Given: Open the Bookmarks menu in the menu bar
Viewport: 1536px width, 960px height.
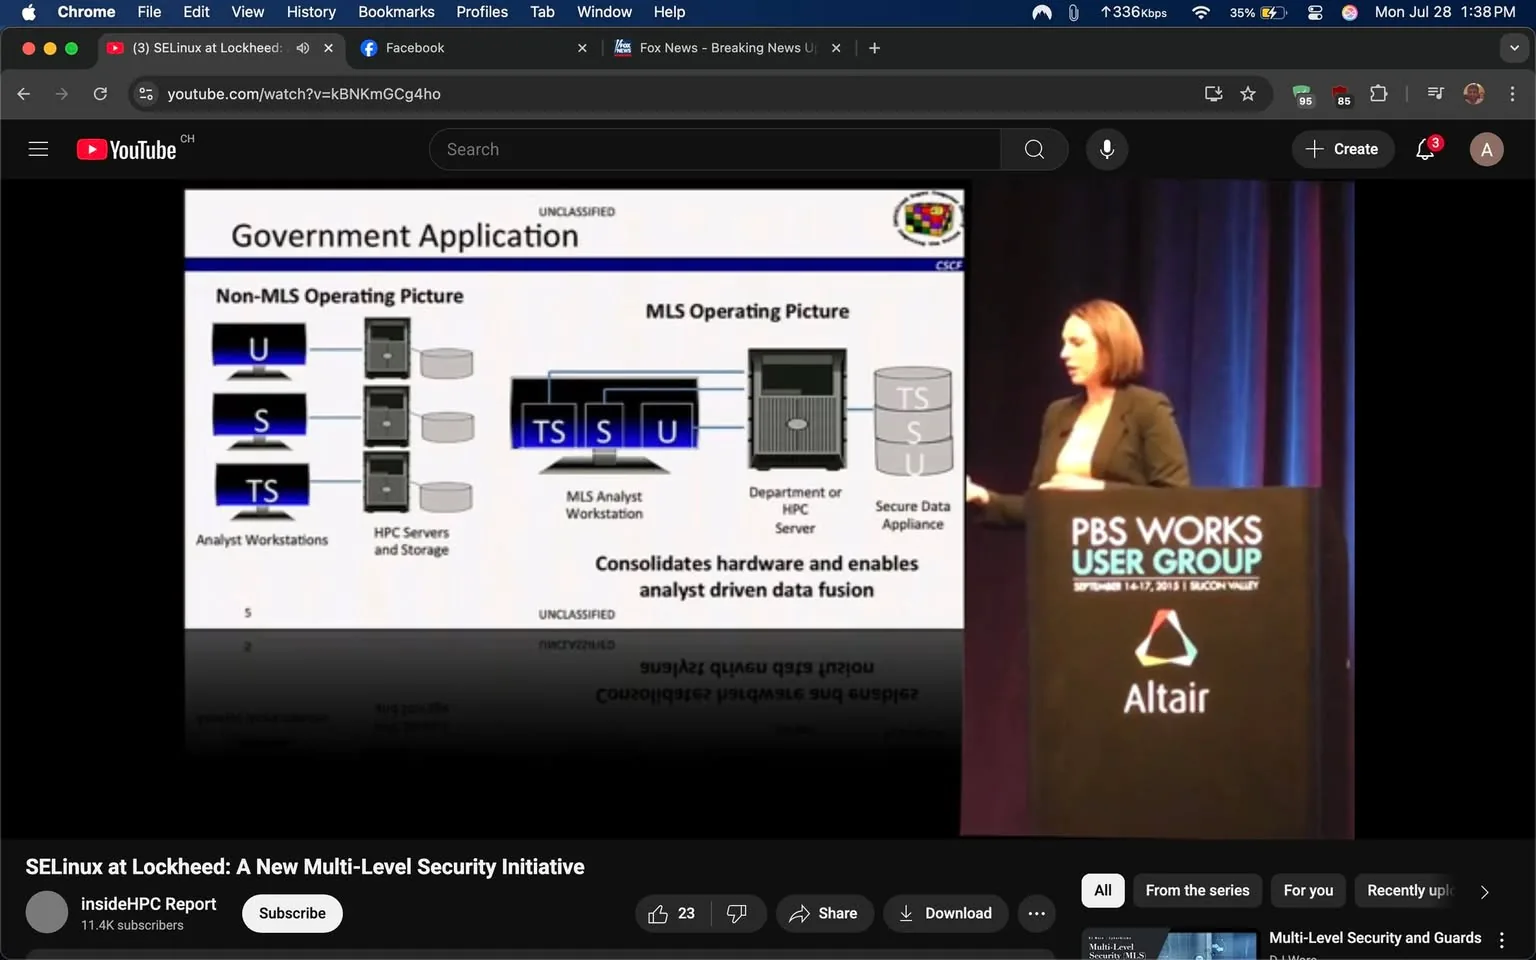Looking at the screenshot, I should [396, 12].
